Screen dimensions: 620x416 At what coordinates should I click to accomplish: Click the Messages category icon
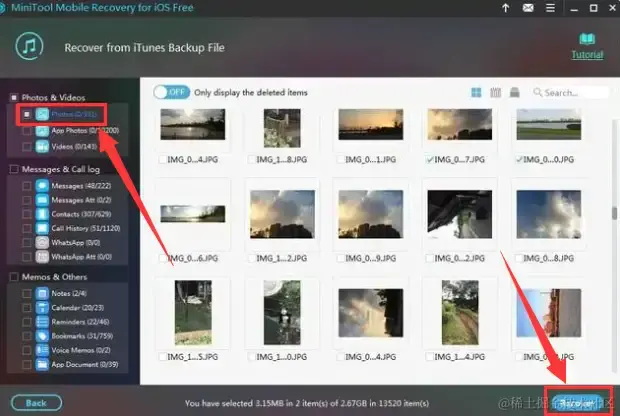point(42,185)
